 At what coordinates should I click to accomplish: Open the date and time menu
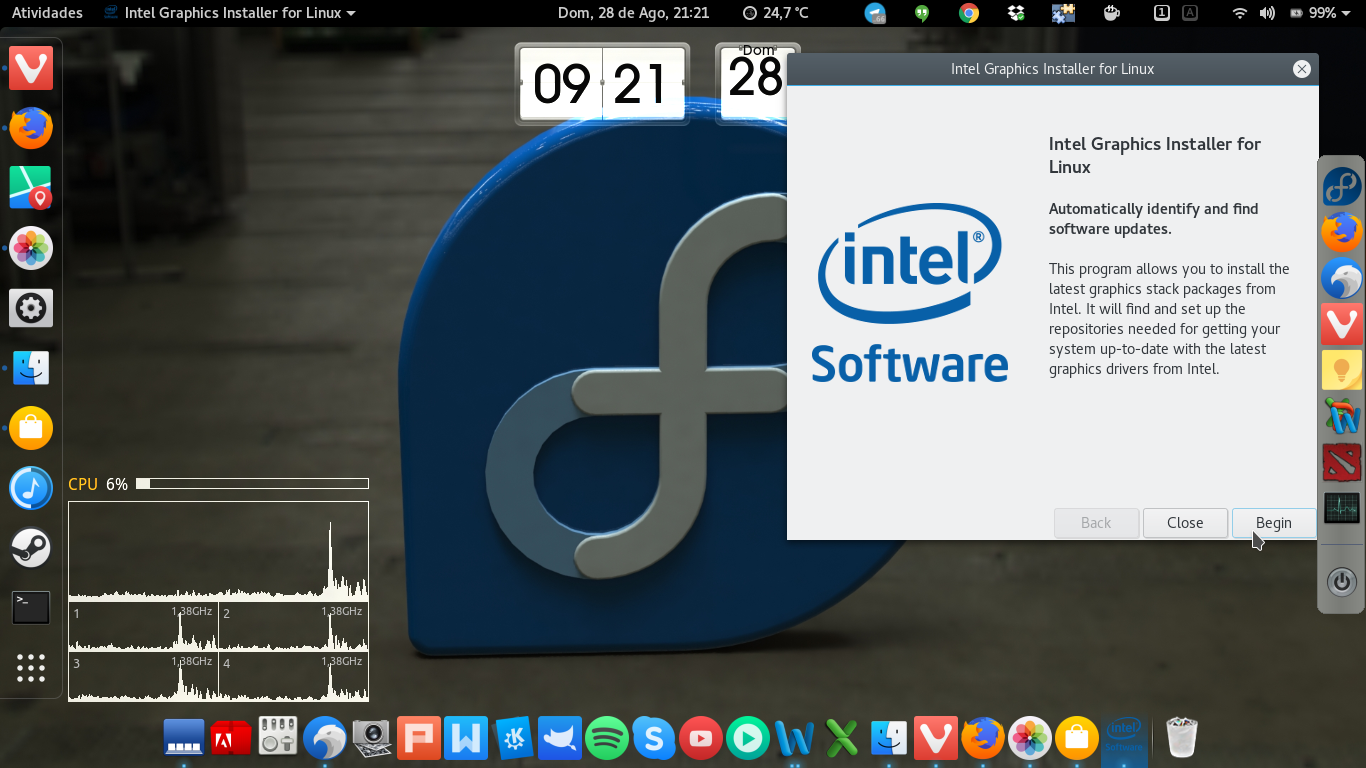pyautogui.click(x=633, y=13)
